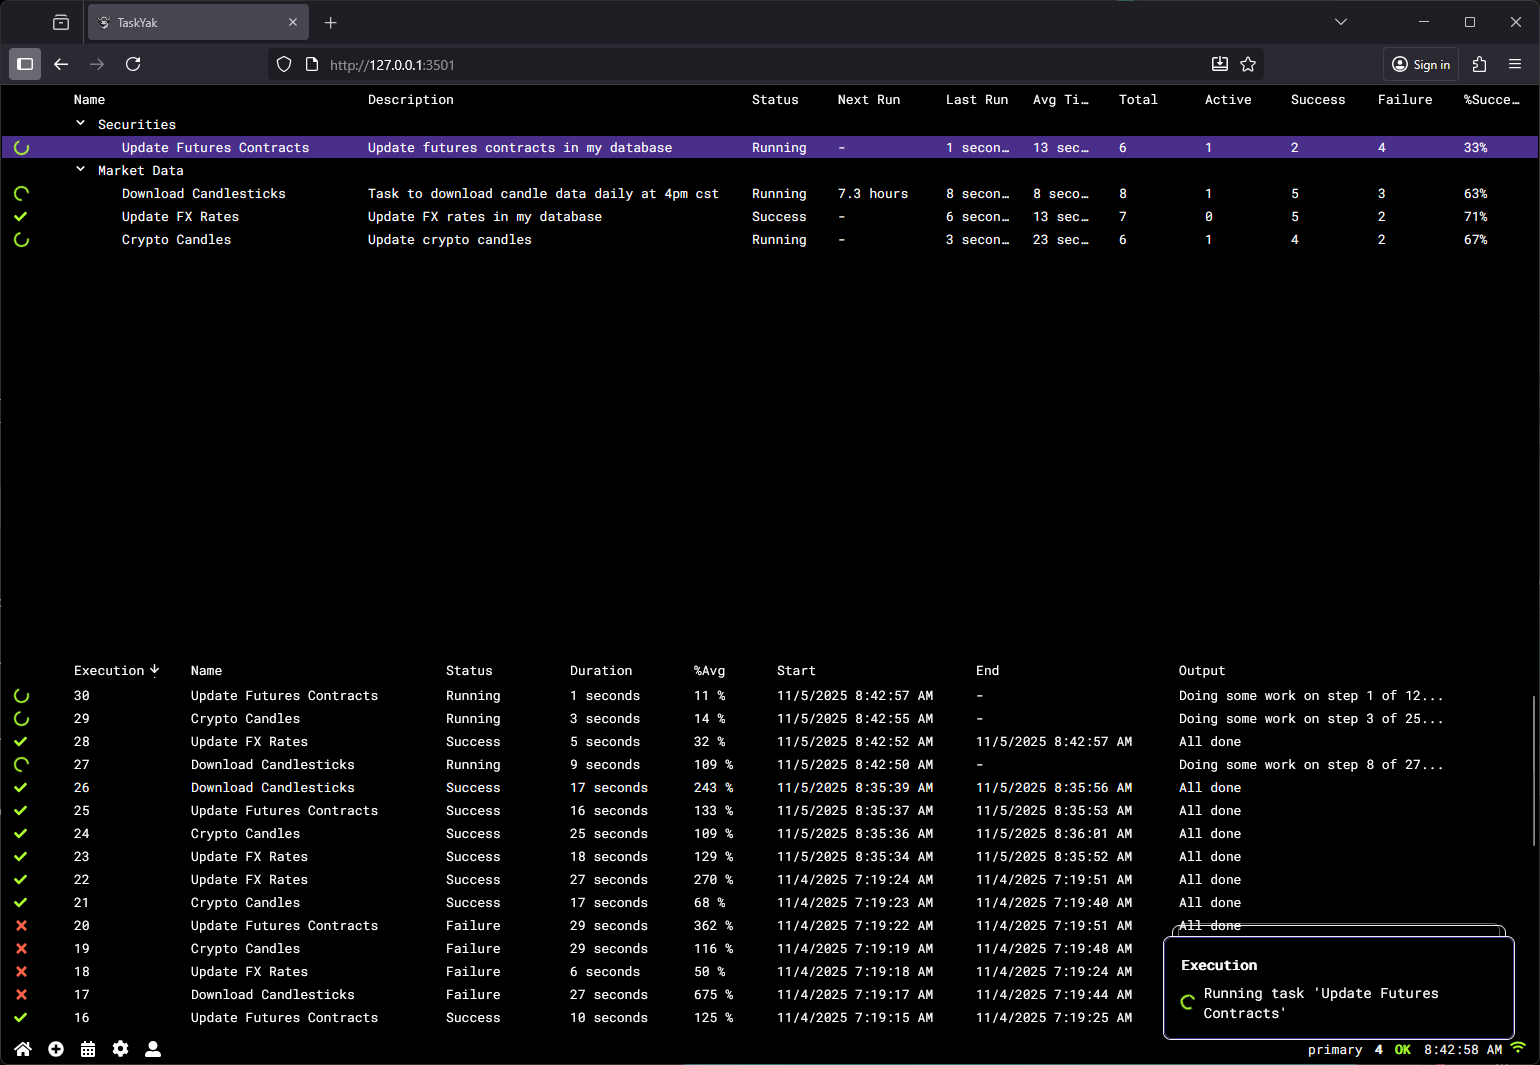
Task: Open the schedule calendar icon
Action: click(x=88, y=1048)
